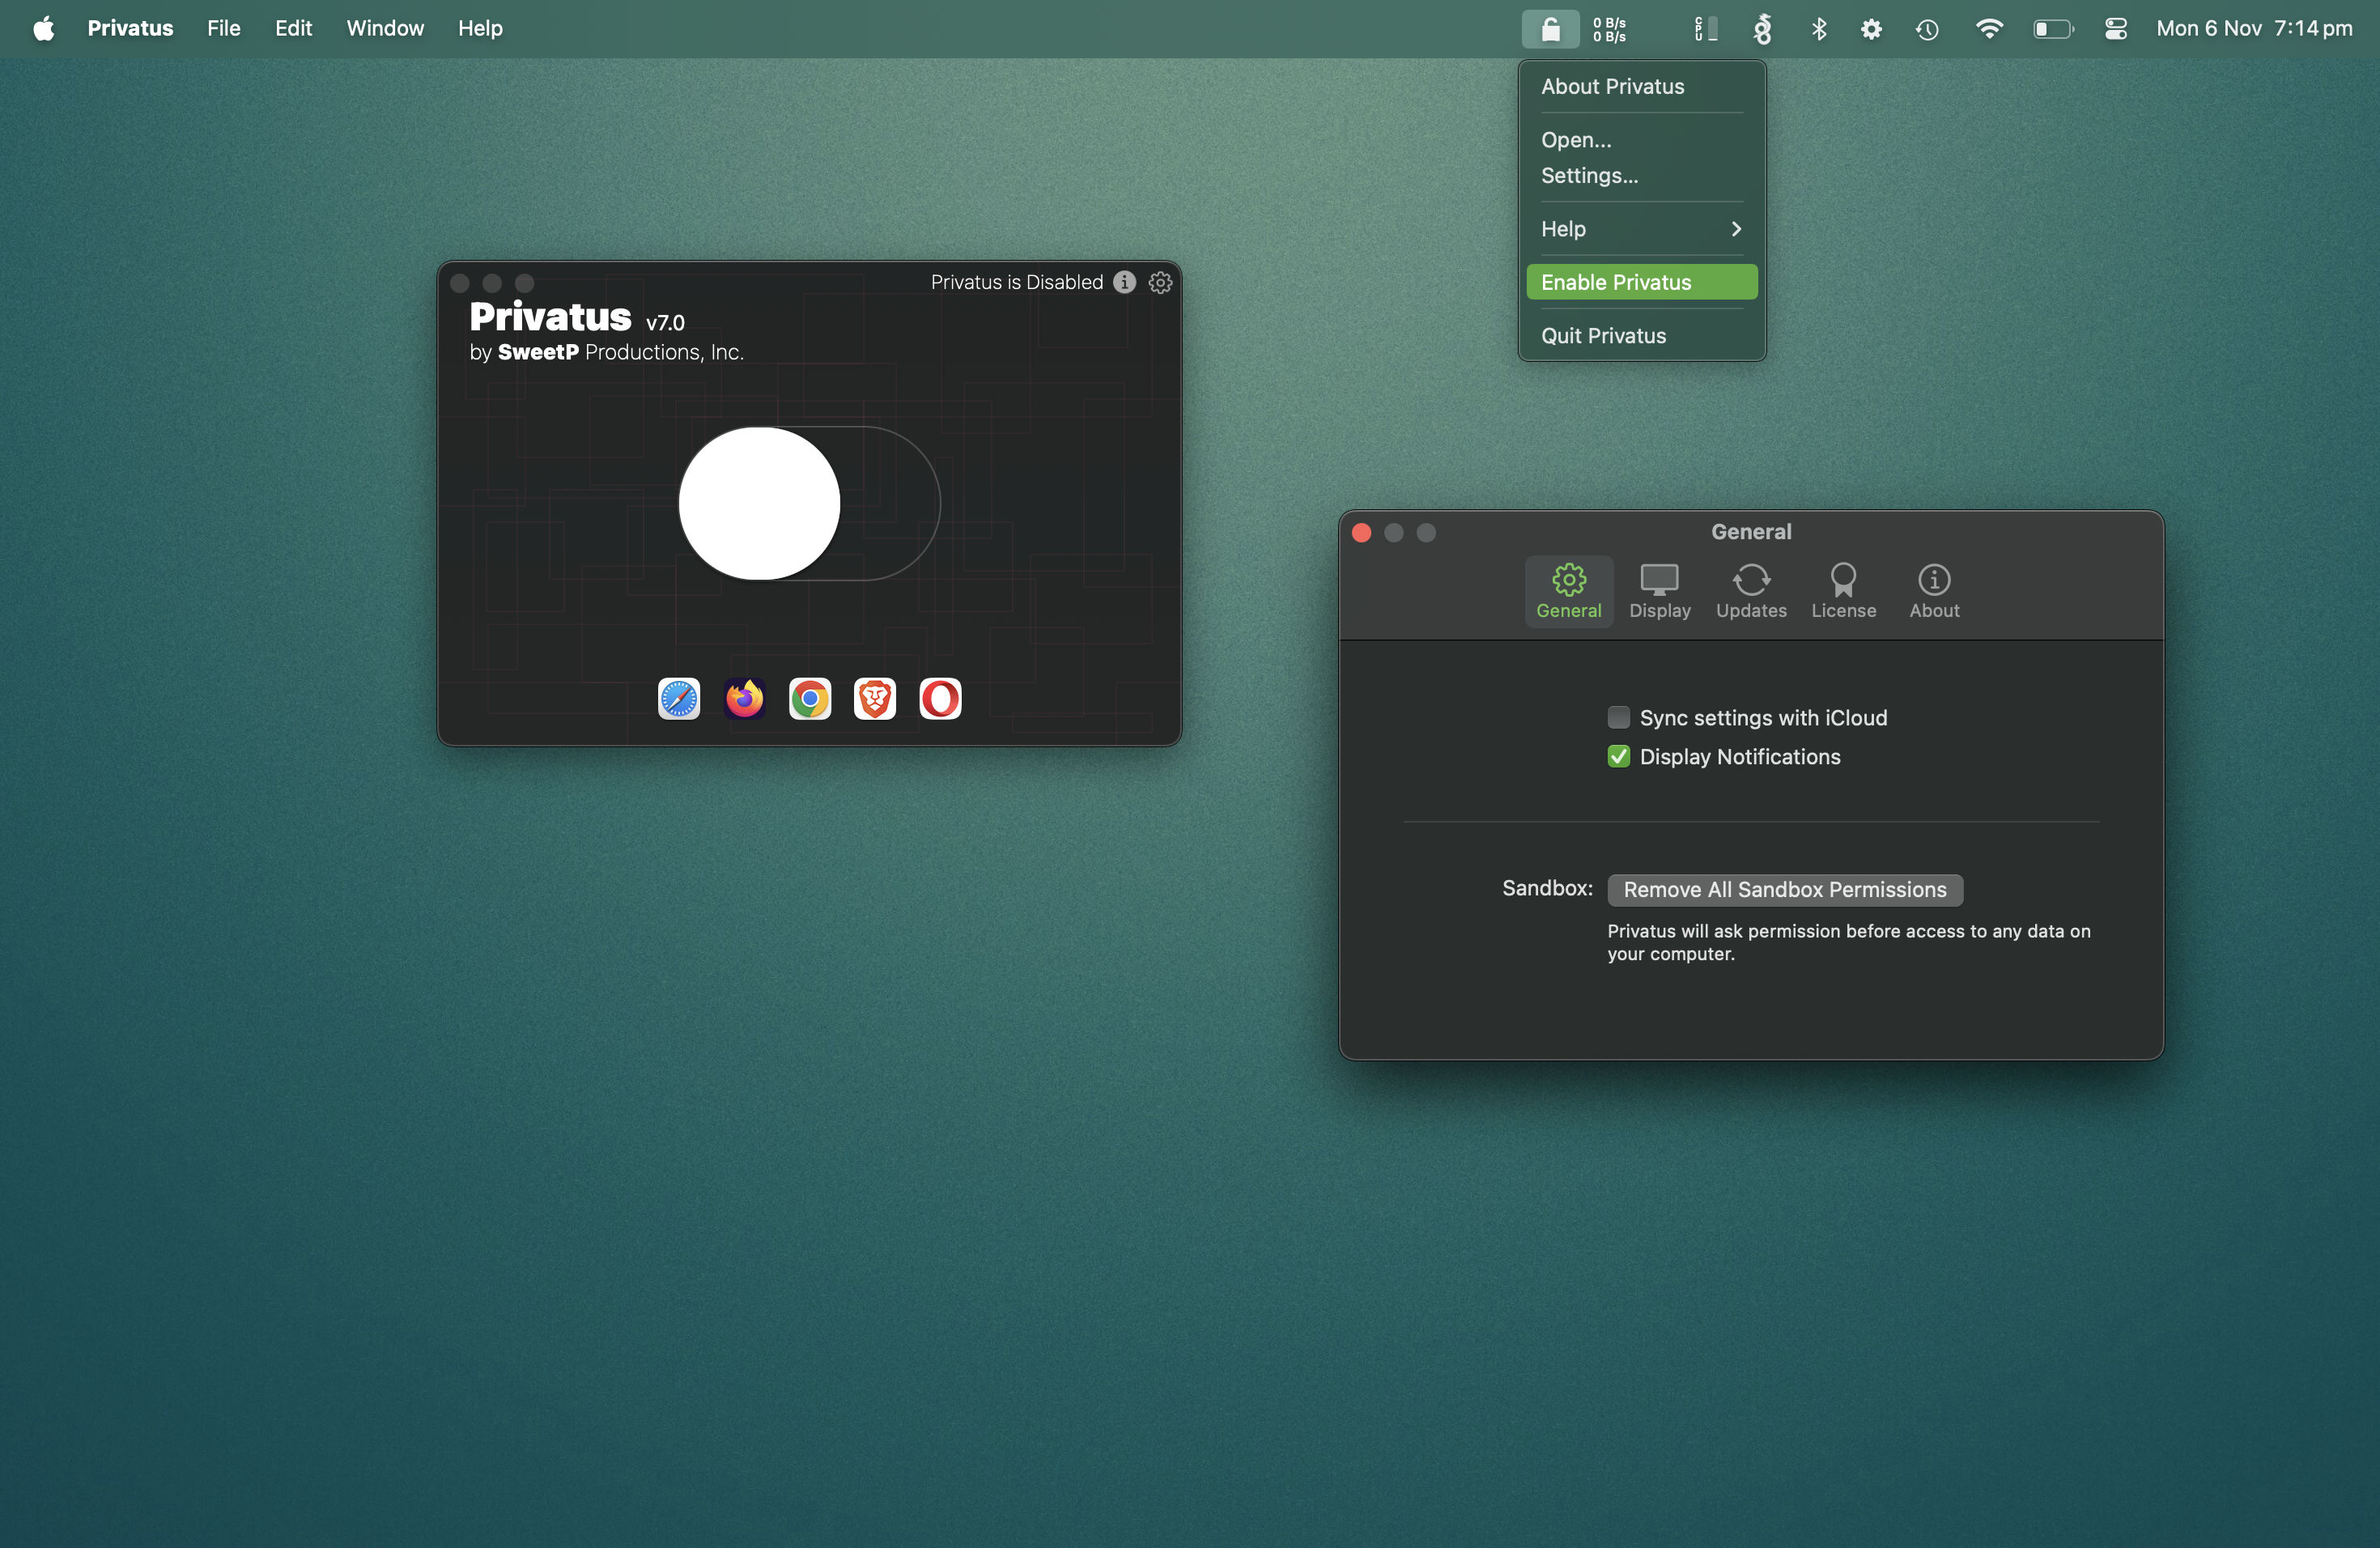Uncheck Display Notifications checkbox
The width and height of the screenshot is (2380, 1548).
1618,756
